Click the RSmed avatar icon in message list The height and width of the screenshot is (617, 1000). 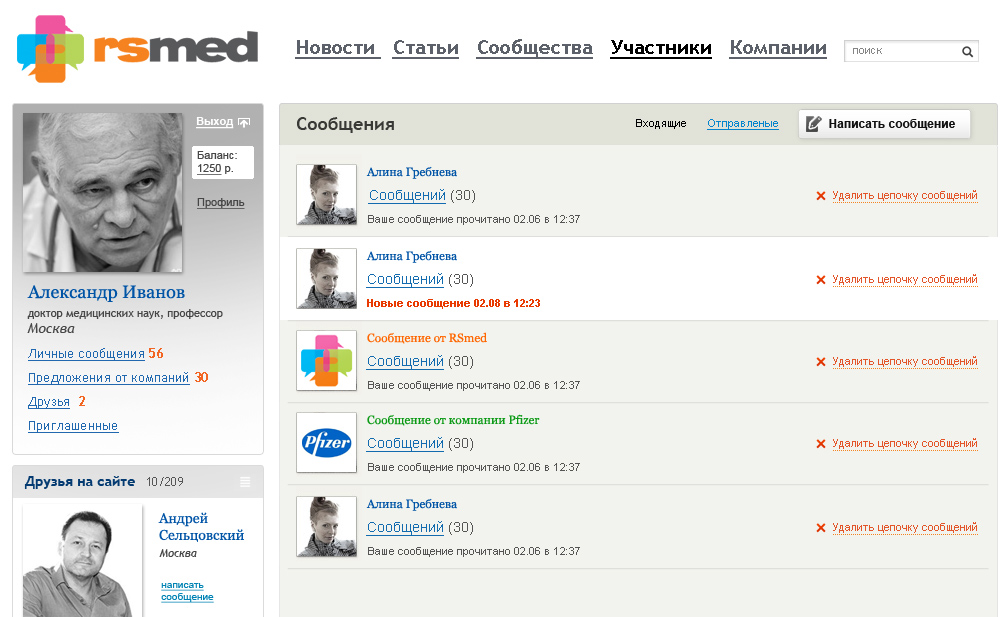(326, 360)
